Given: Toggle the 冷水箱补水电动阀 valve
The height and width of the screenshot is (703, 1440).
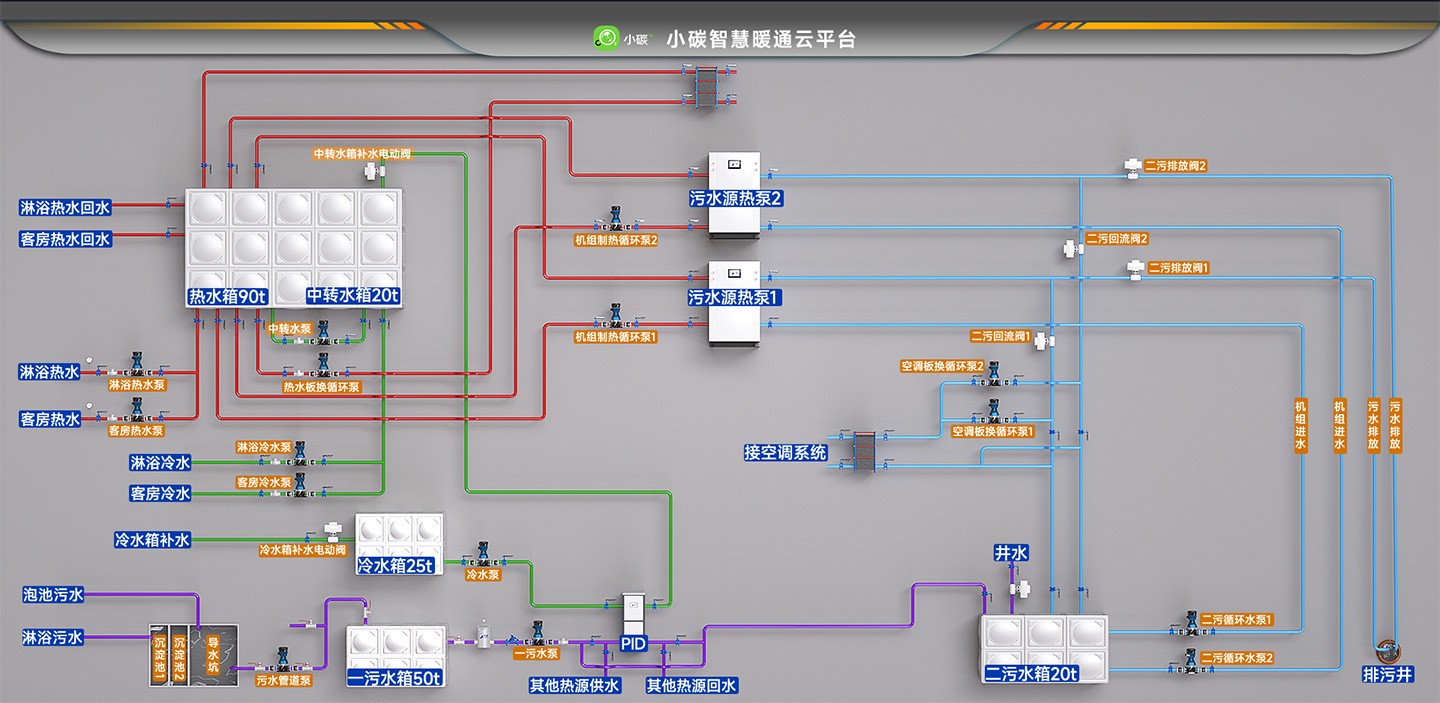Looking at the screenshot, I should tap(332, 531).
